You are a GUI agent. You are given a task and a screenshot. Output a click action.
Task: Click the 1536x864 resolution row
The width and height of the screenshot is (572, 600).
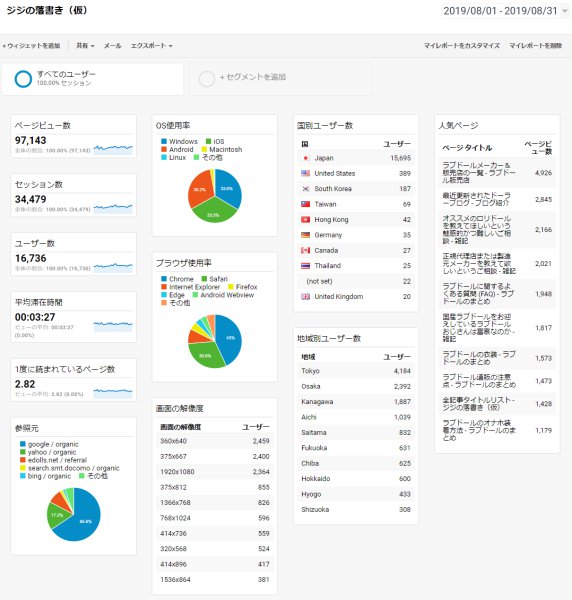point(215,579)
